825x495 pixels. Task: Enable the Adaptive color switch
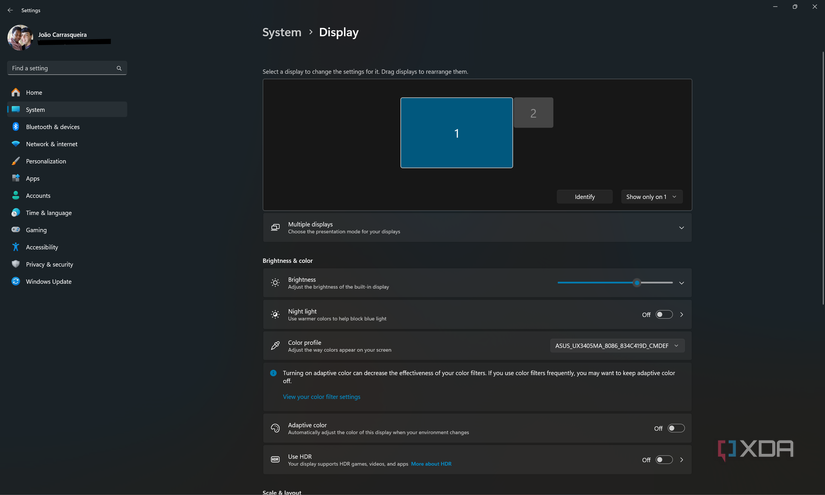coord(676,428)
